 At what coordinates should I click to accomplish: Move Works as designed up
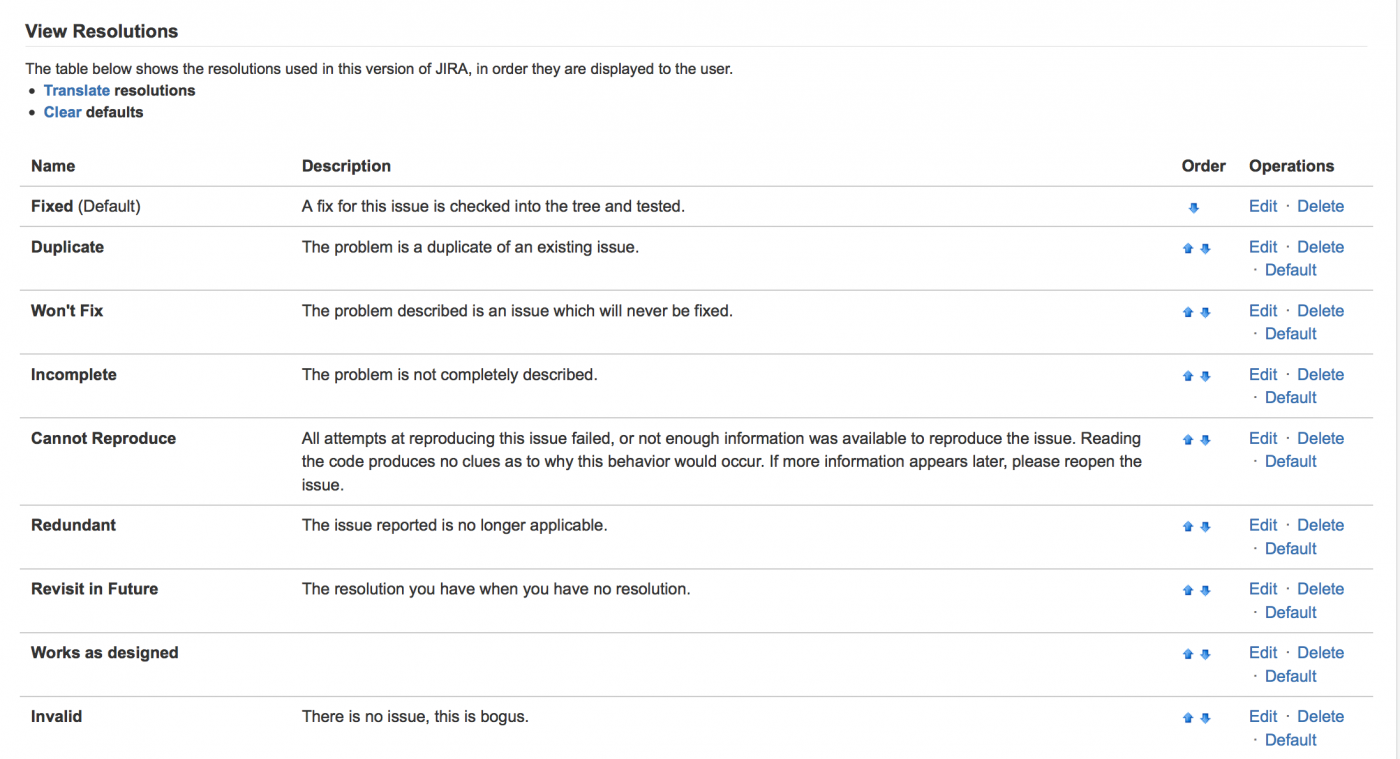pyautogui.click(x=1188, y=655)
